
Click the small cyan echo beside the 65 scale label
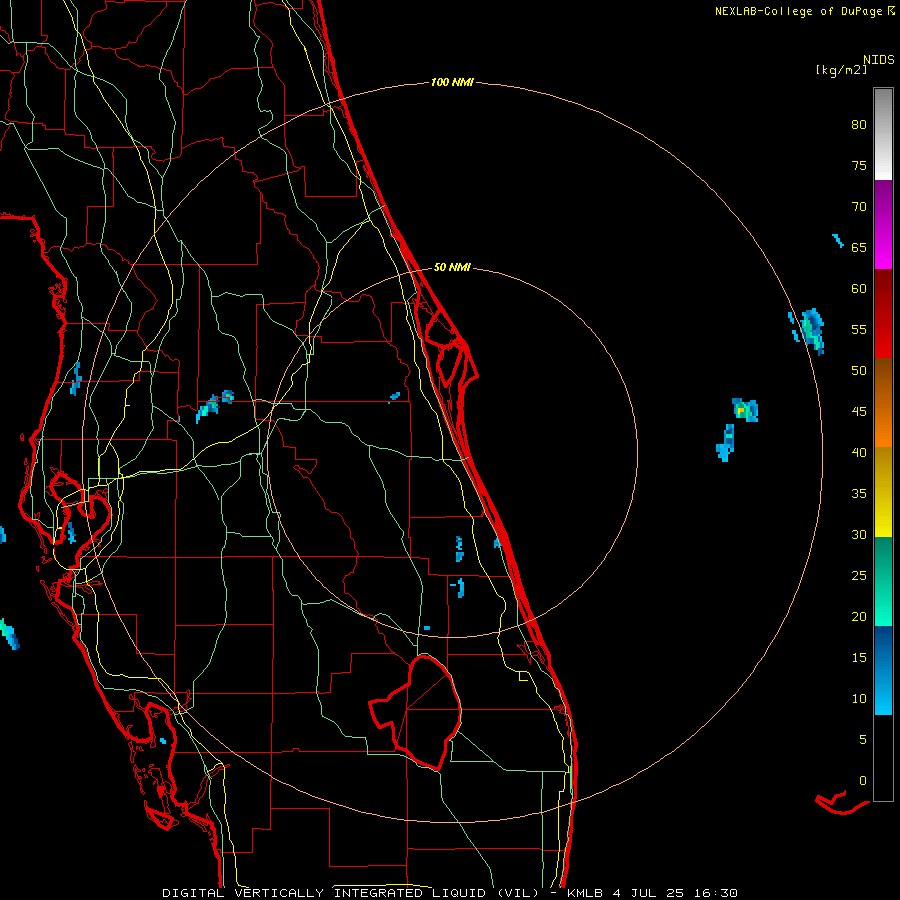pyautogui.click(x=838, y=240)
